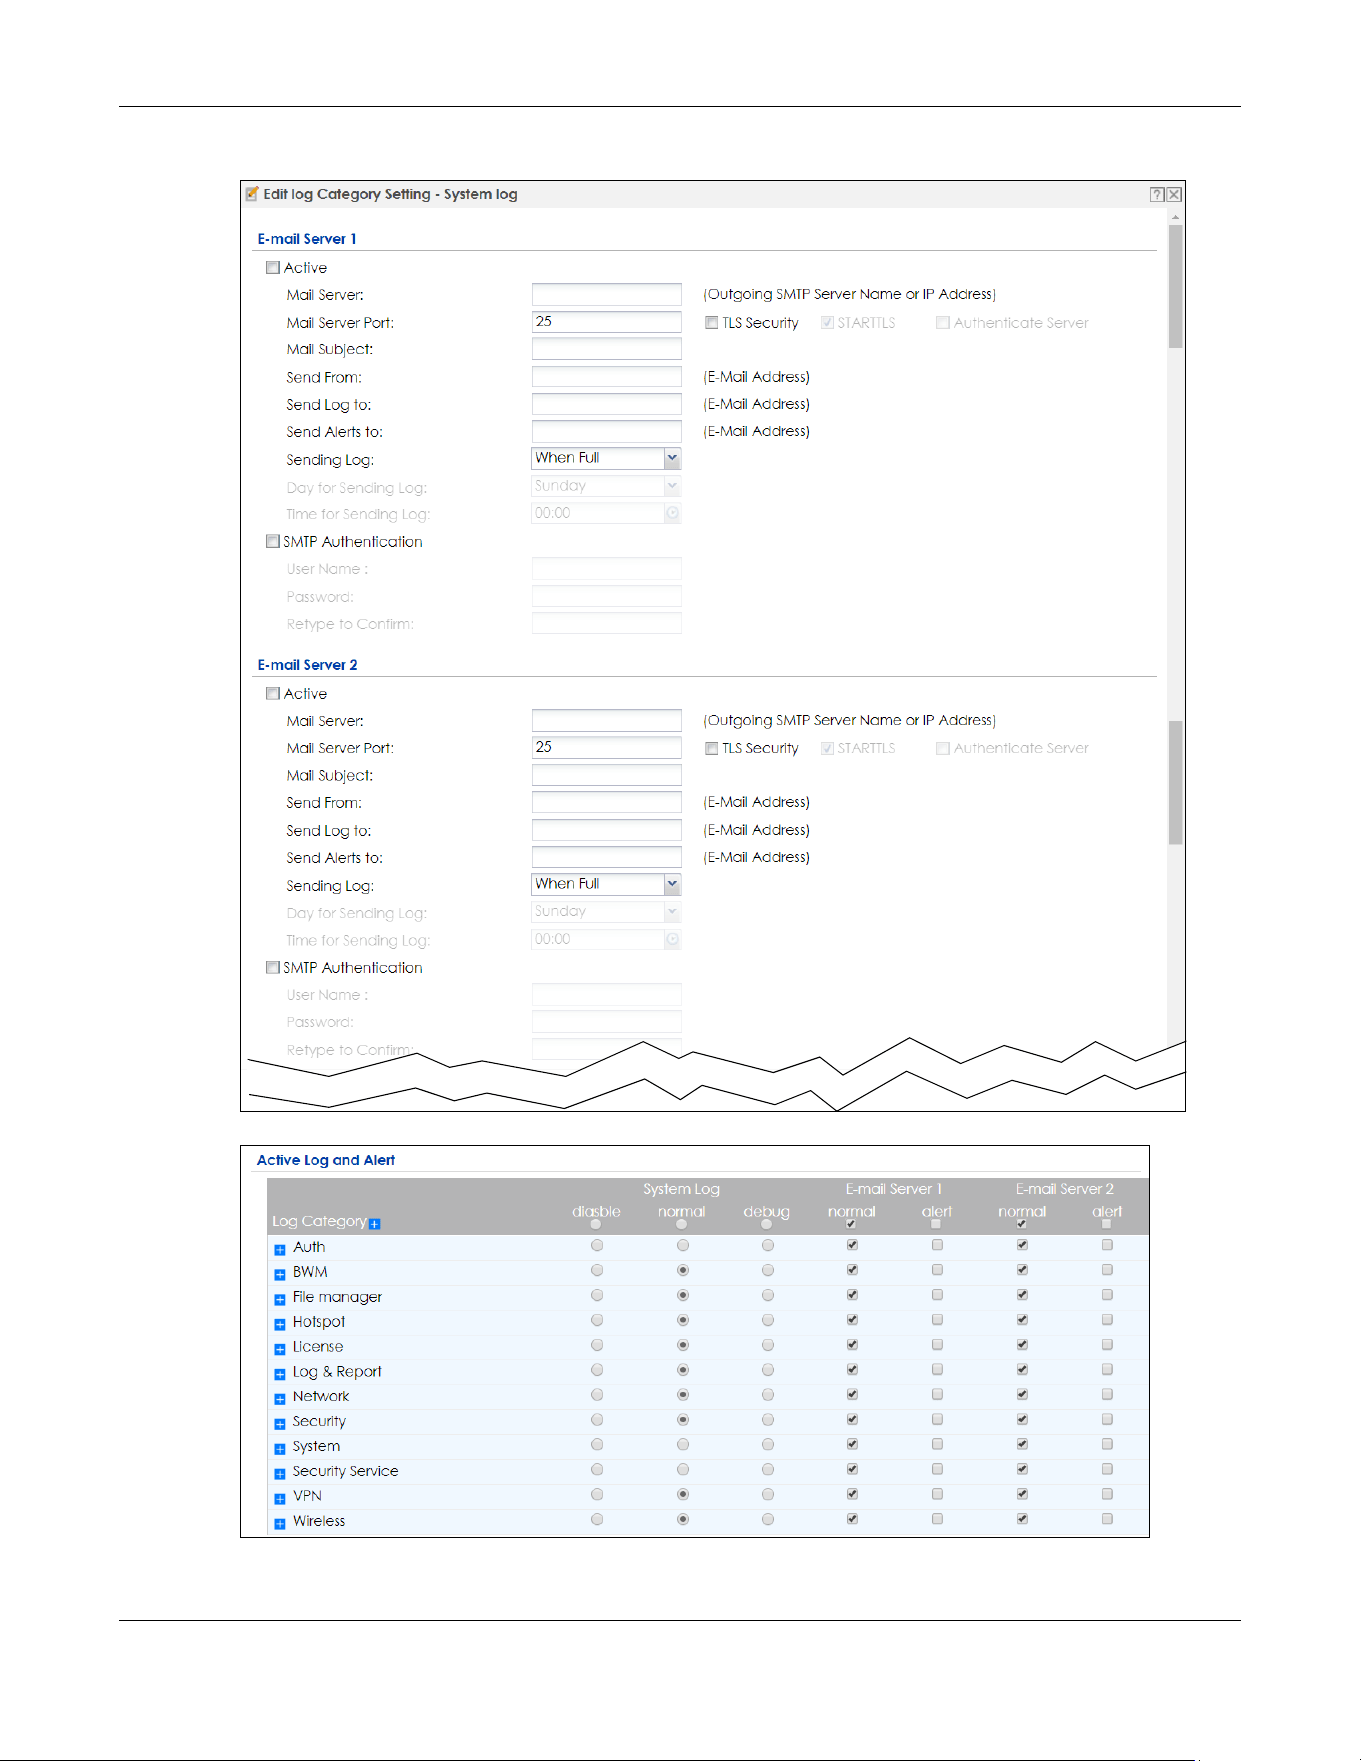Image resolution: width=1361 pixels, height=1761 pixels.
Task: Expand the Hotspot log category
Action: [280, 1325]
